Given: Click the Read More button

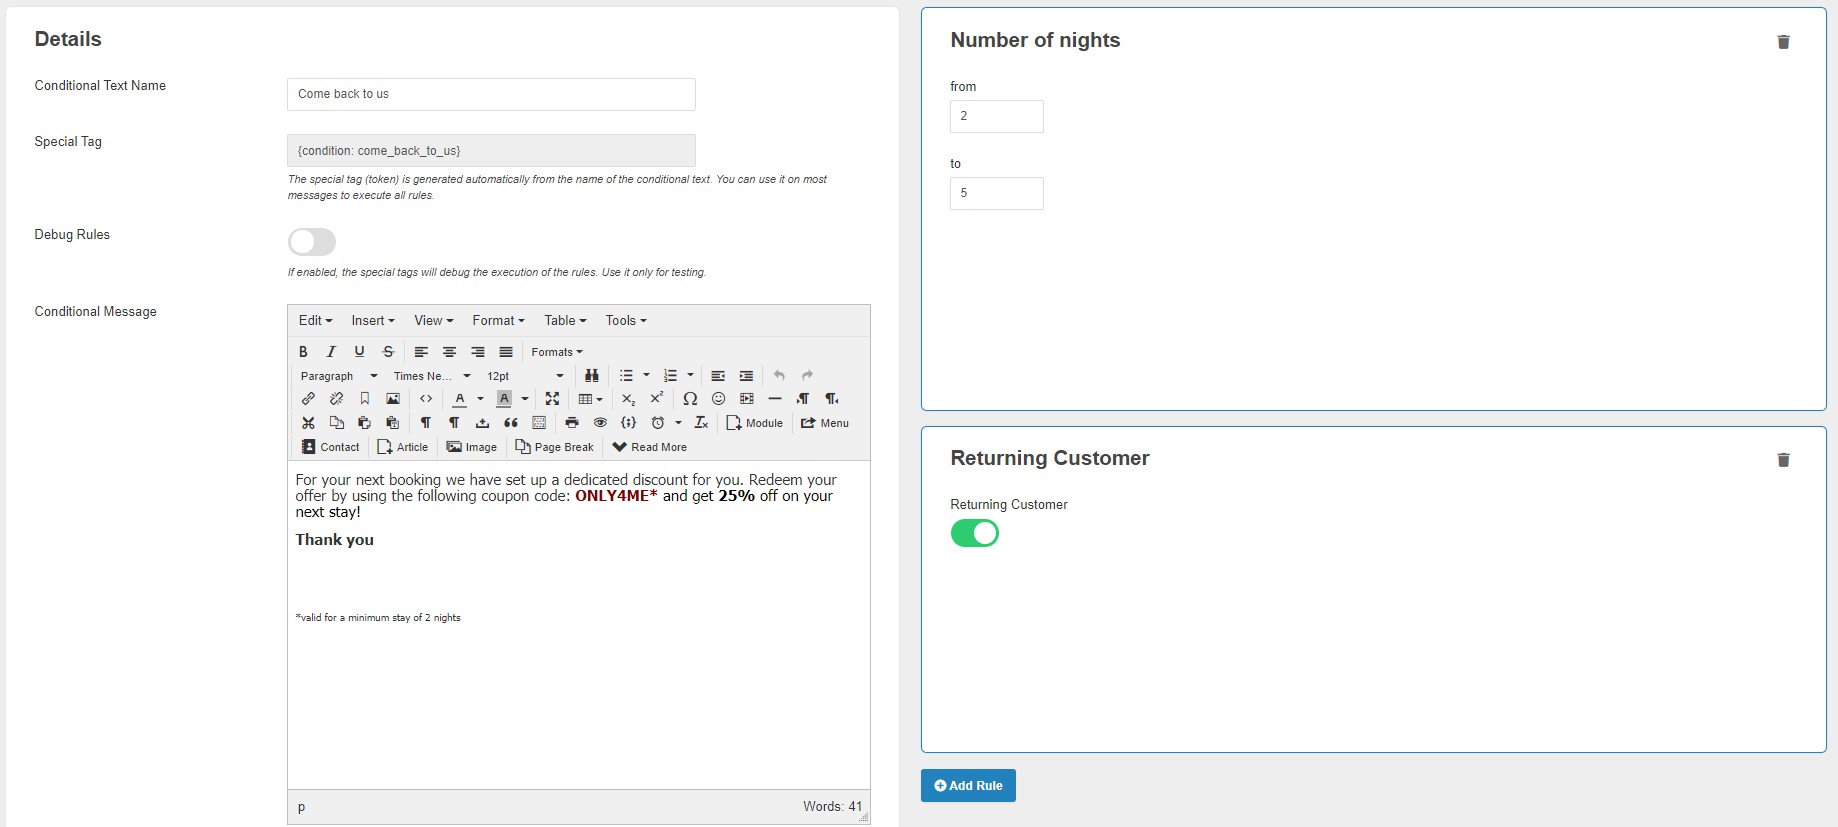Looking at the screenshot, I should click(649, 447).
